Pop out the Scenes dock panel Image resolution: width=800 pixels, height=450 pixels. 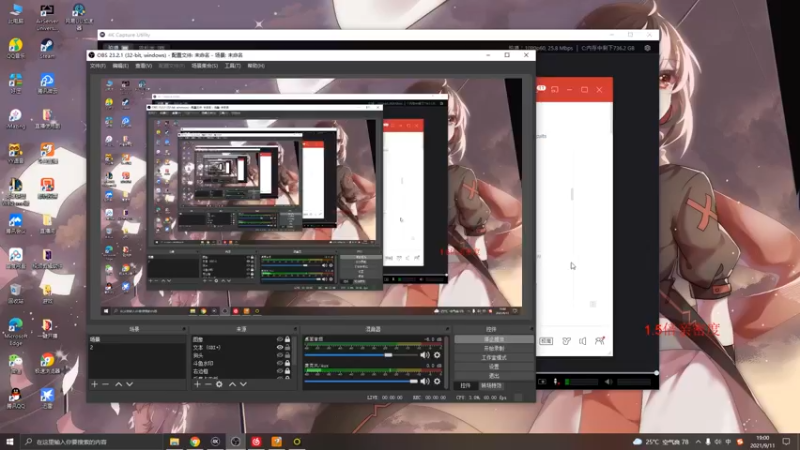coord(184,329)
